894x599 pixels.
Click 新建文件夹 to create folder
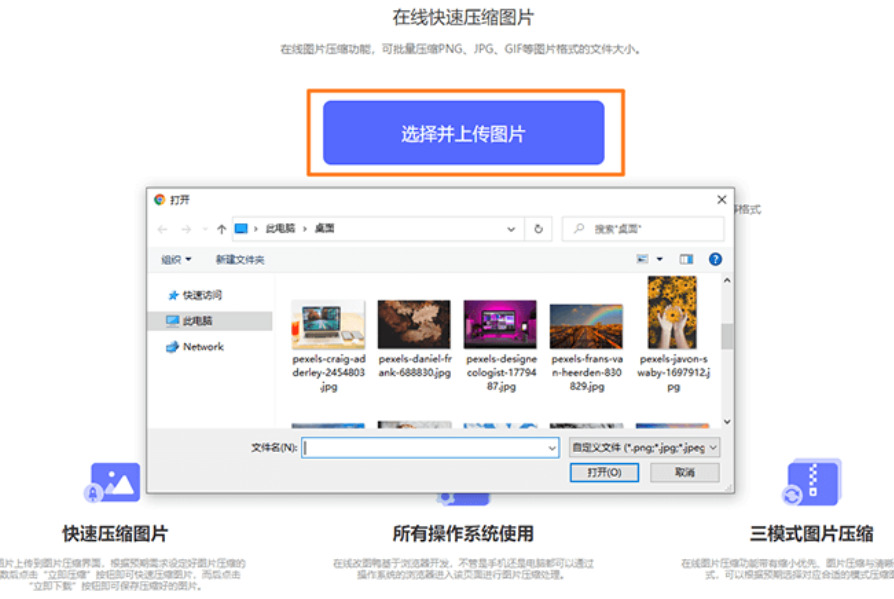pyautogui.click(x=240, y=260)
